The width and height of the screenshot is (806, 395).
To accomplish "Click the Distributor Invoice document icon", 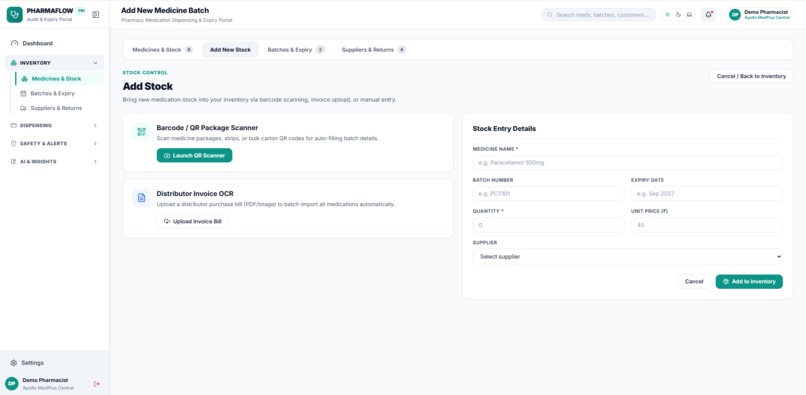I will (x=141, y=198).
